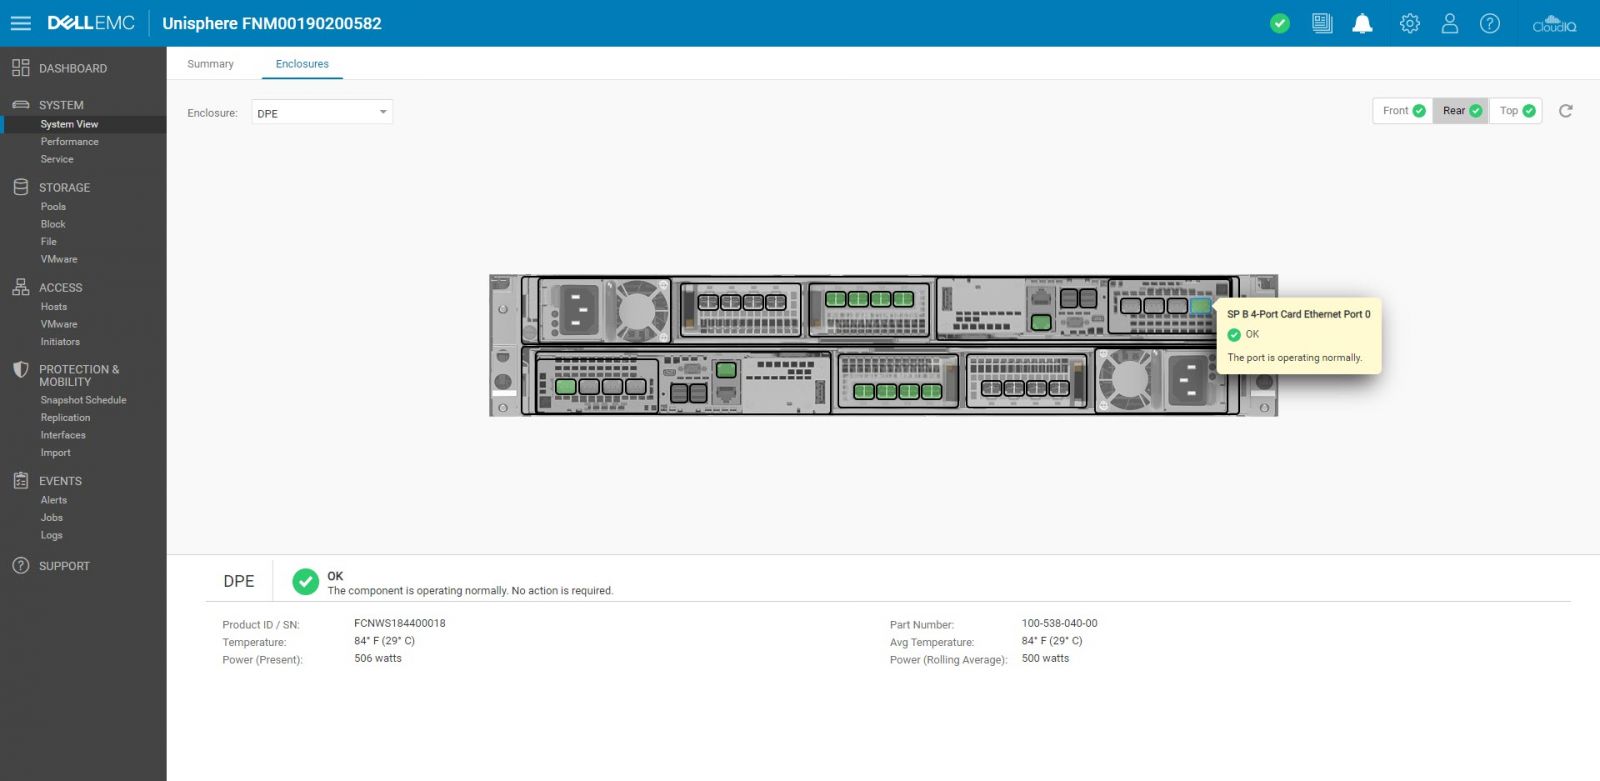Open the help question mark icon
This screenshot has height=781, width=1600.
tap(1490, 23)
